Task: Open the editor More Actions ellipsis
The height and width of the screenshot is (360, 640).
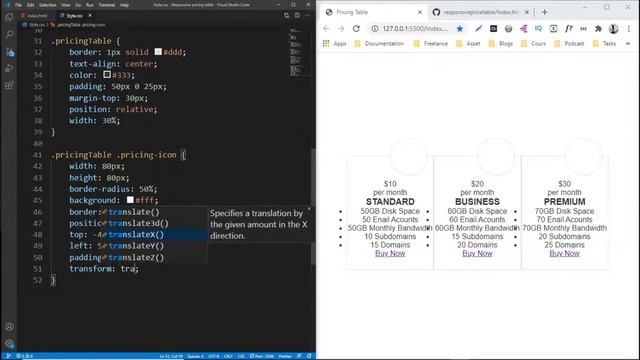Action: coord(307,16)
